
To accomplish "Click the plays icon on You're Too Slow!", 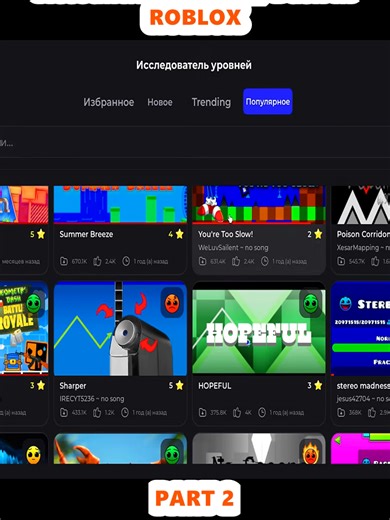I will point(202,261).
